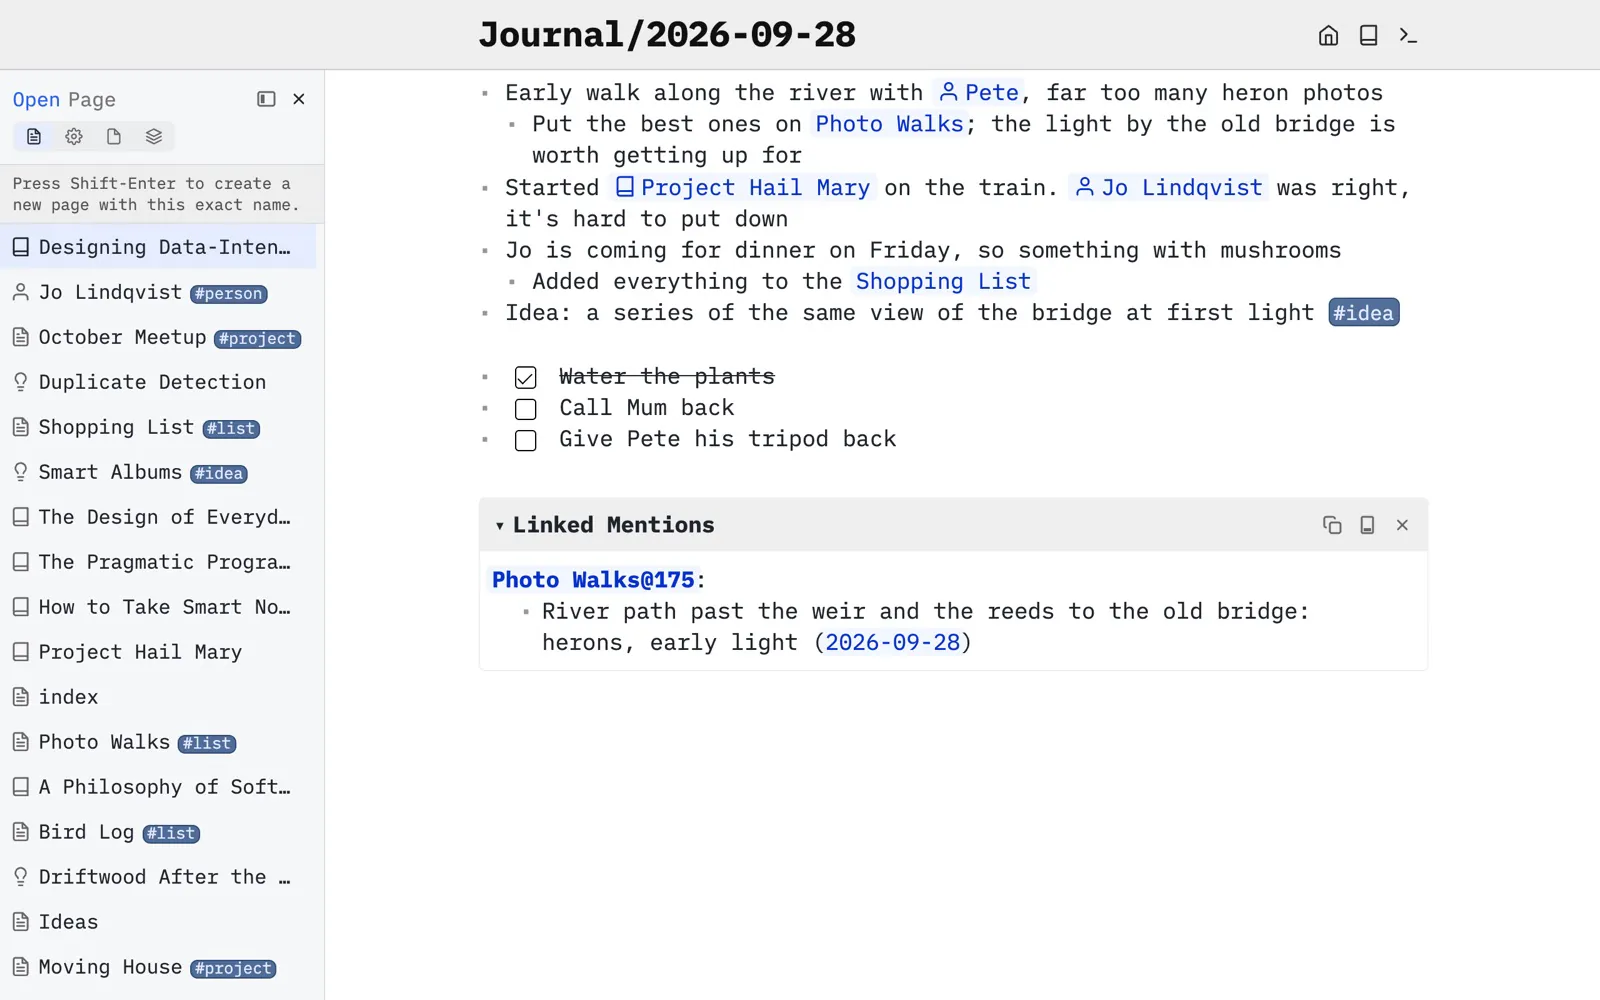Open the Photo Walks@175 mention link
The width and height of the screenshot is (1600, 1000).
point(593,580)
